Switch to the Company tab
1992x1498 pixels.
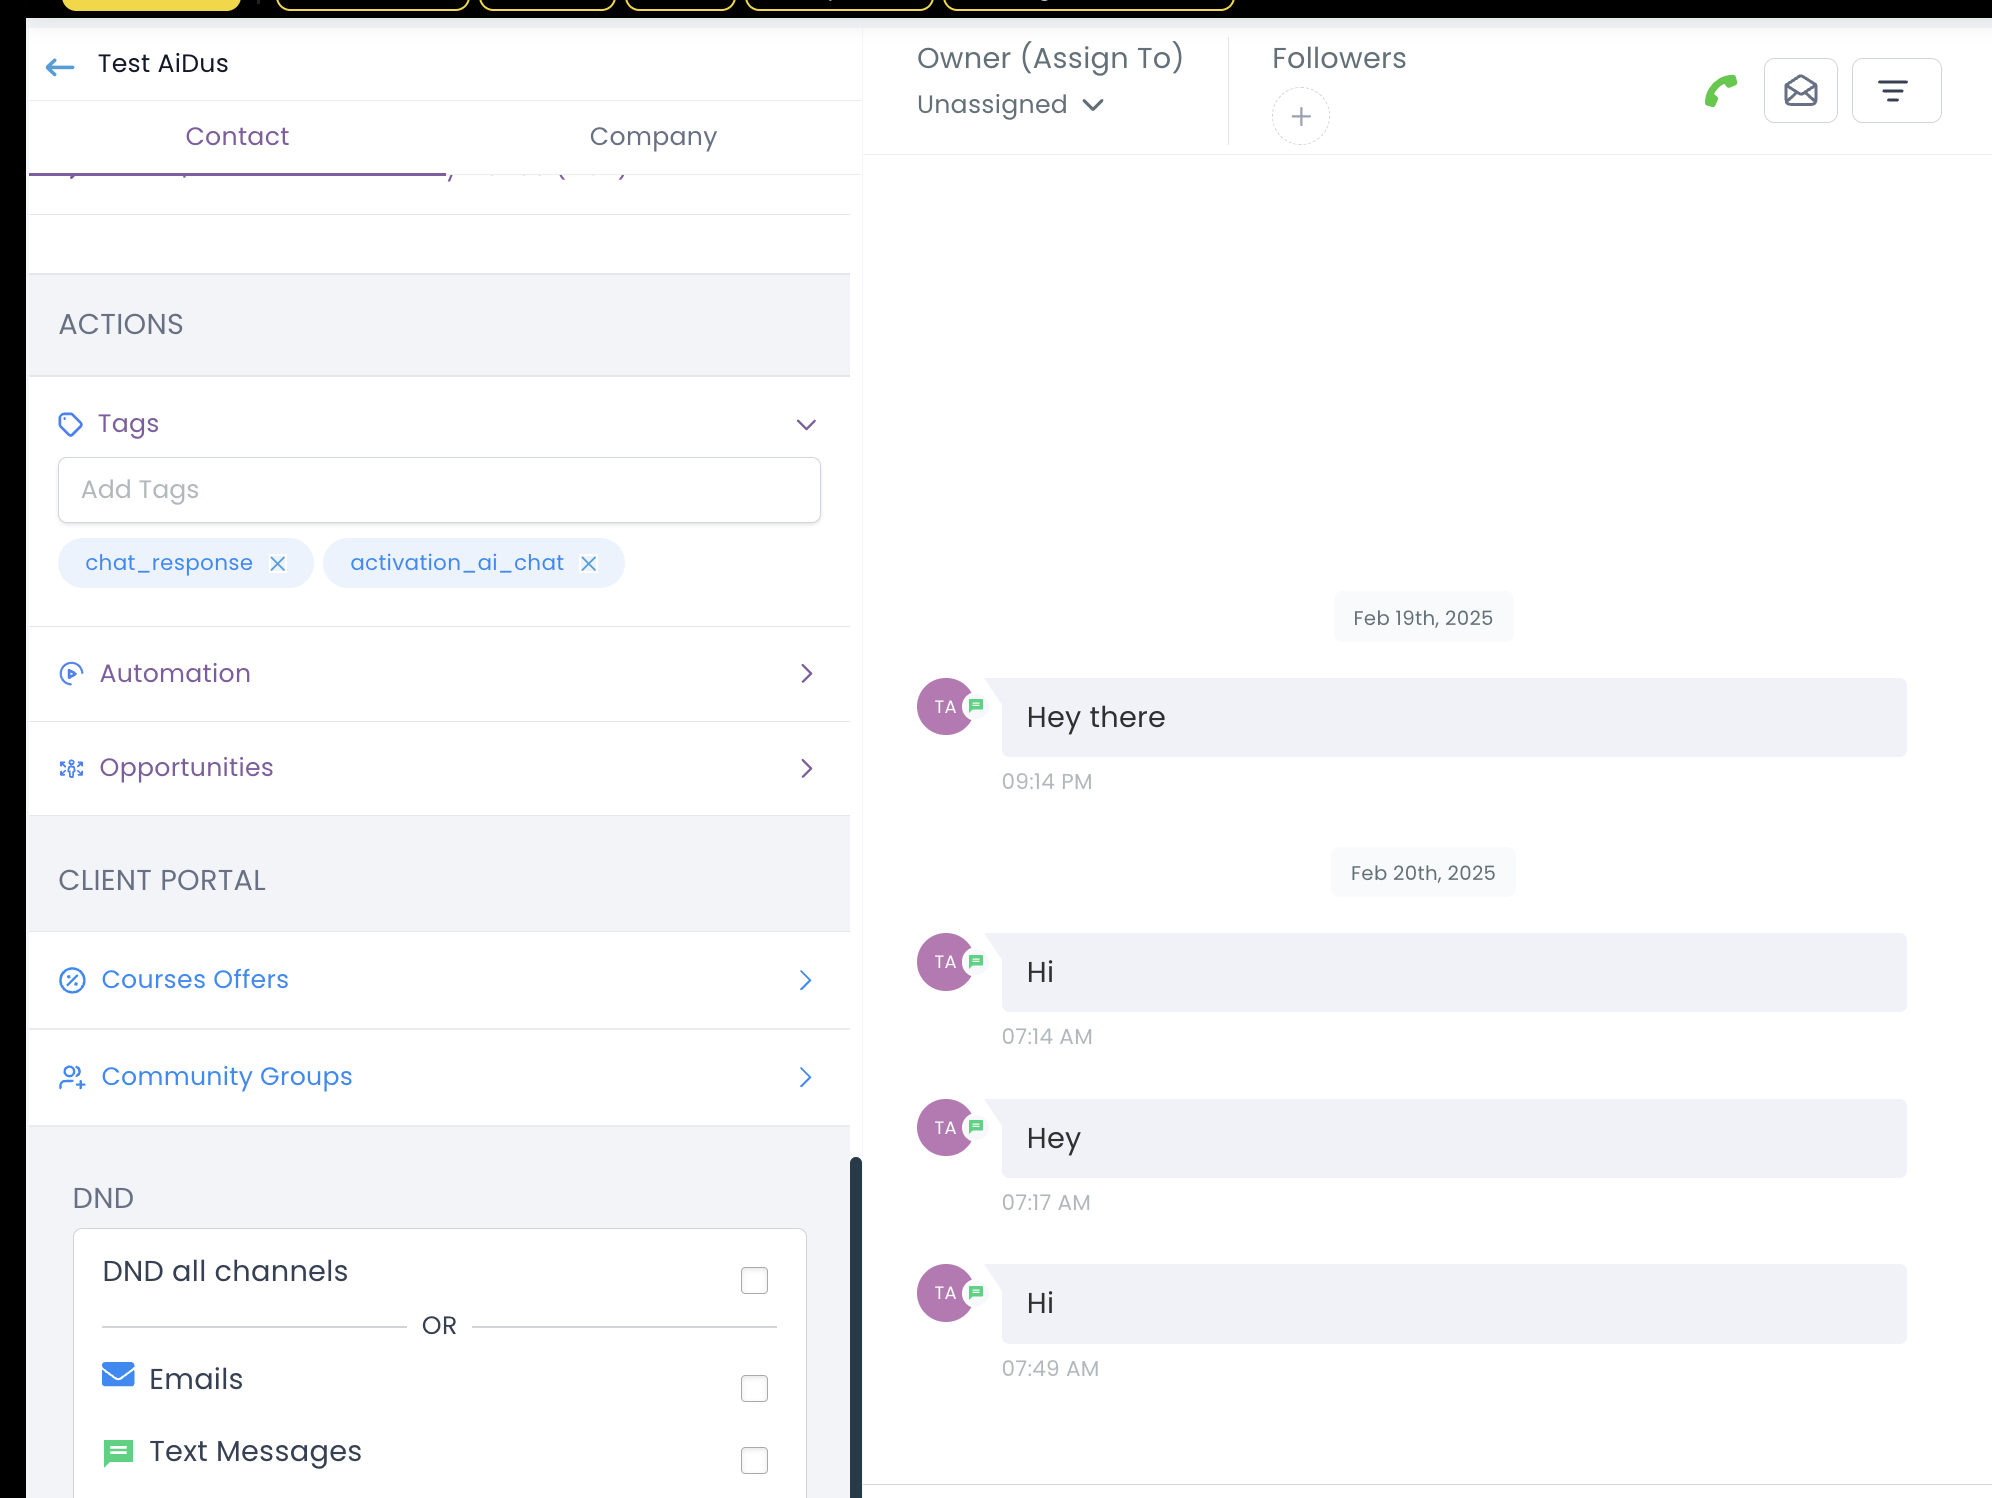click(653, 136)
